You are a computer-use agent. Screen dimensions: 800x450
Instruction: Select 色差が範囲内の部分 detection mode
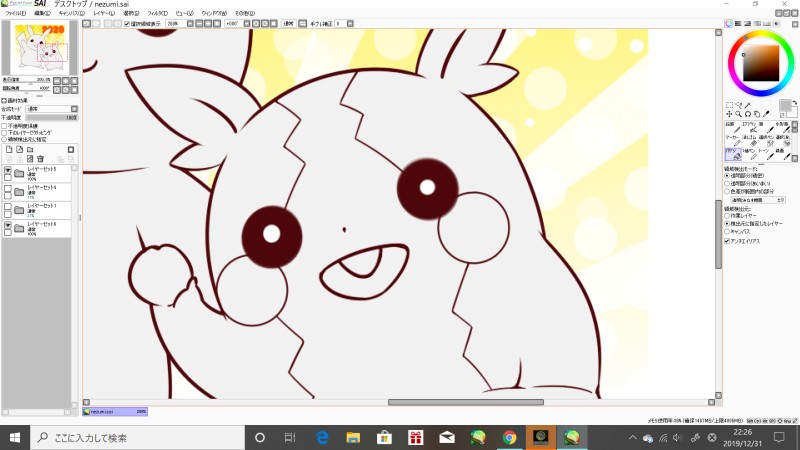pos(727,191)
